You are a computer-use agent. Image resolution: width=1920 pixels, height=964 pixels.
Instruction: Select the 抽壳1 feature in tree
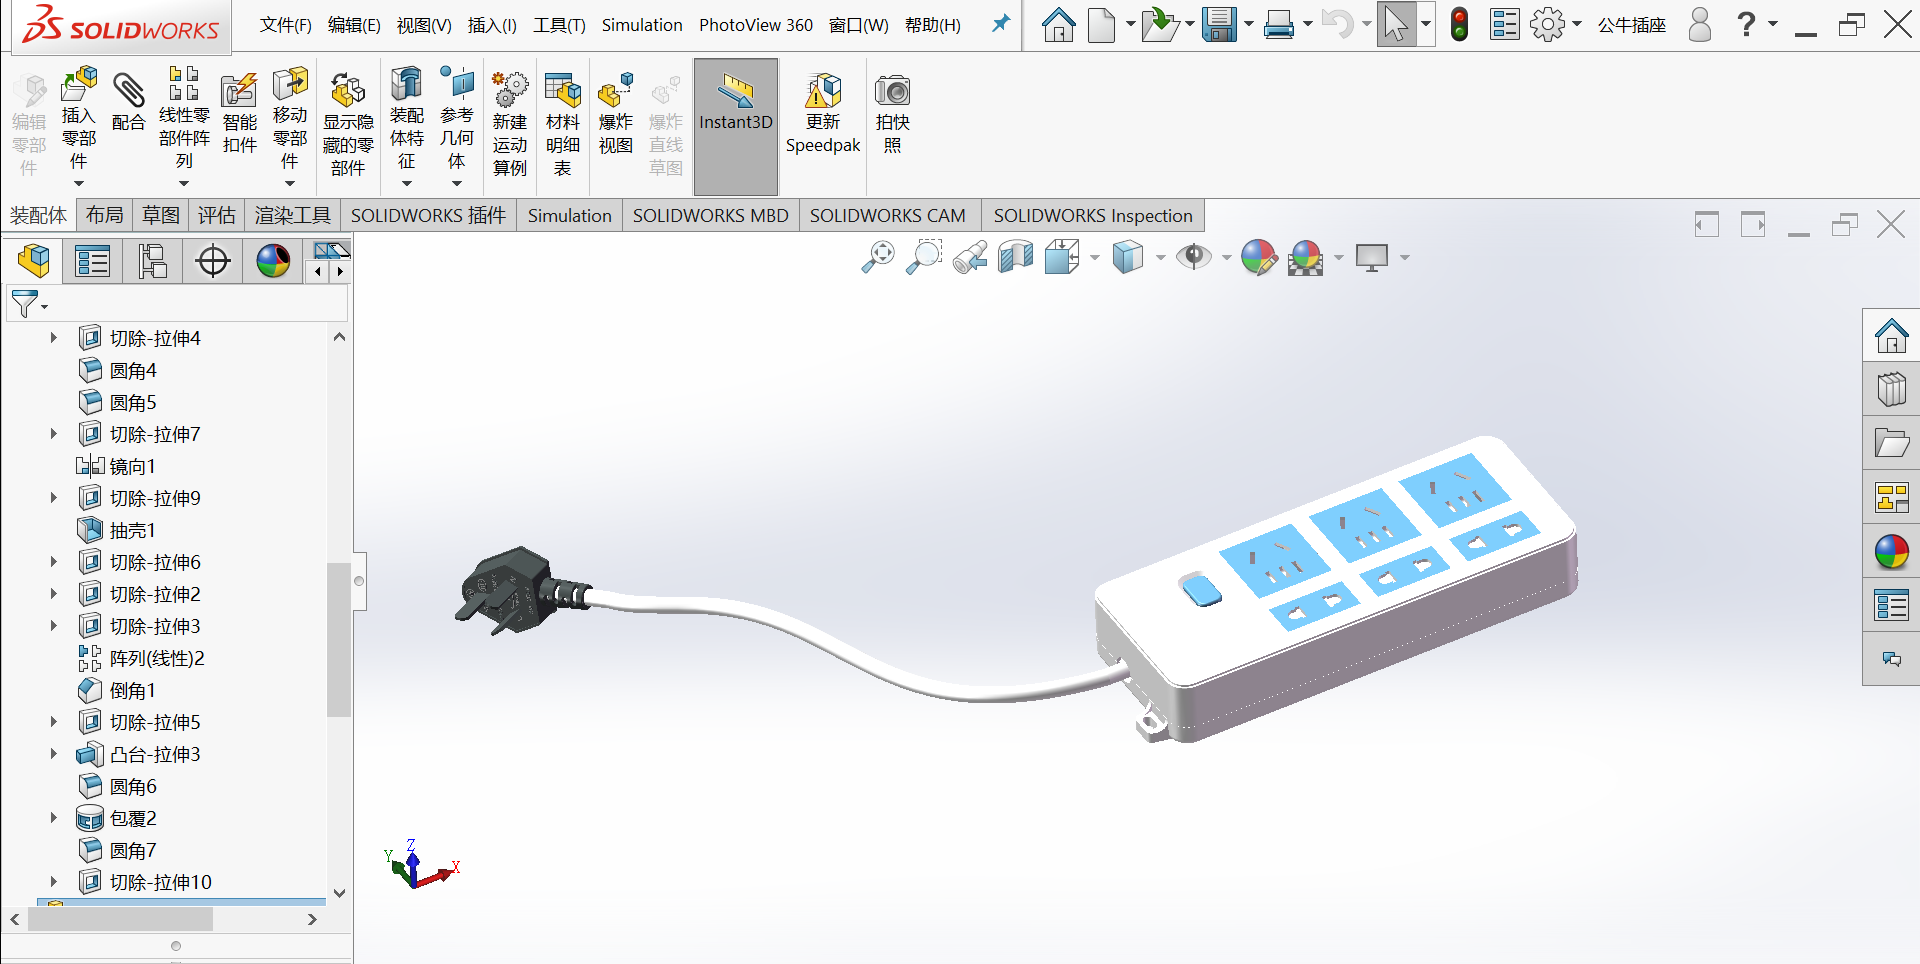pyautogui.click(x=132, y=530)
